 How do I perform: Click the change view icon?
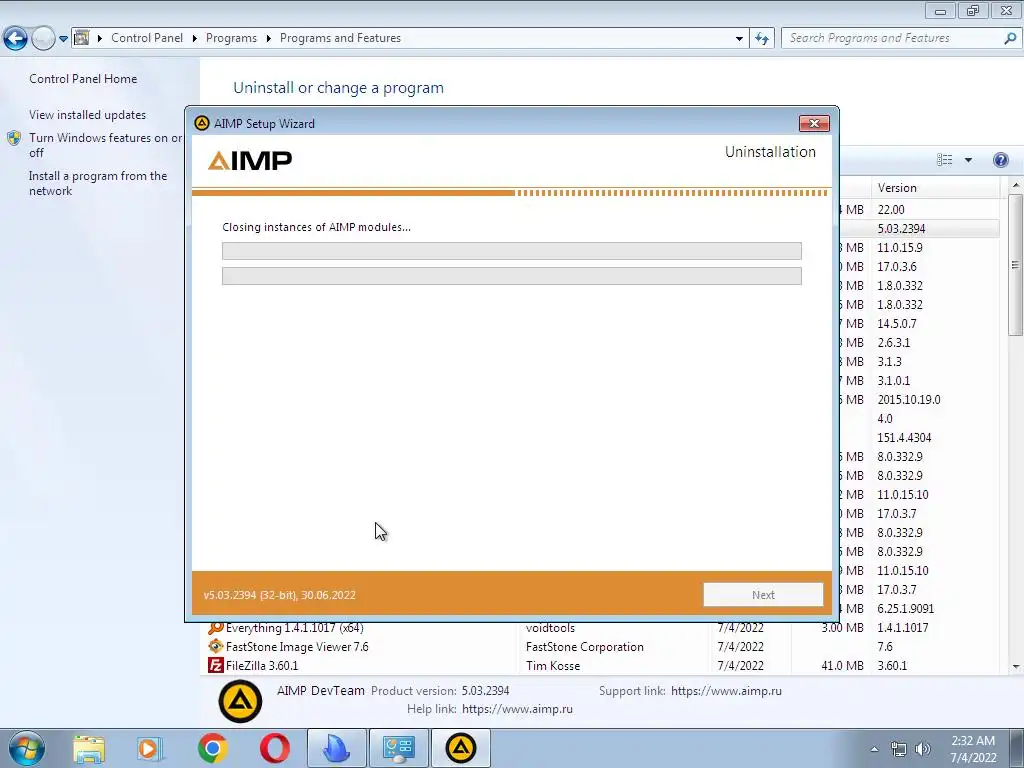[x=944, y=160]
